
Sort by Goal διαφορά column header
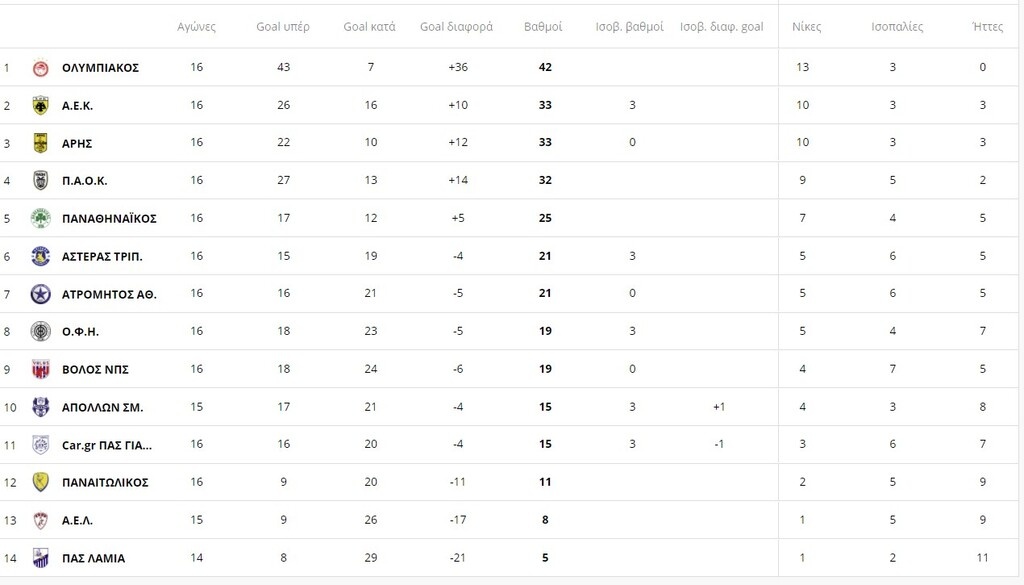coord(456,27)
